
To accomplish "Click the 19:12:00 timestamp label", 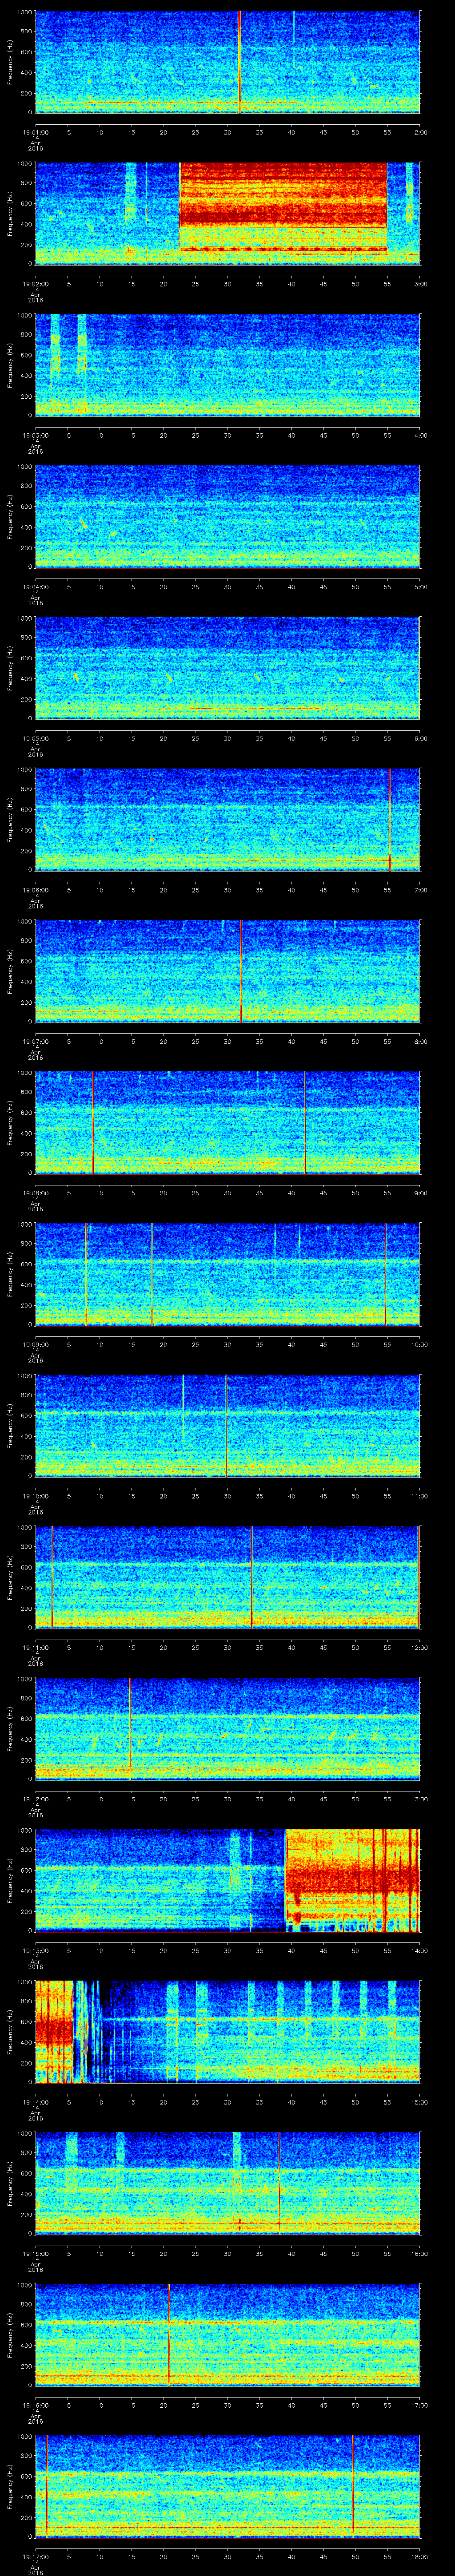I will [35, 1798].
